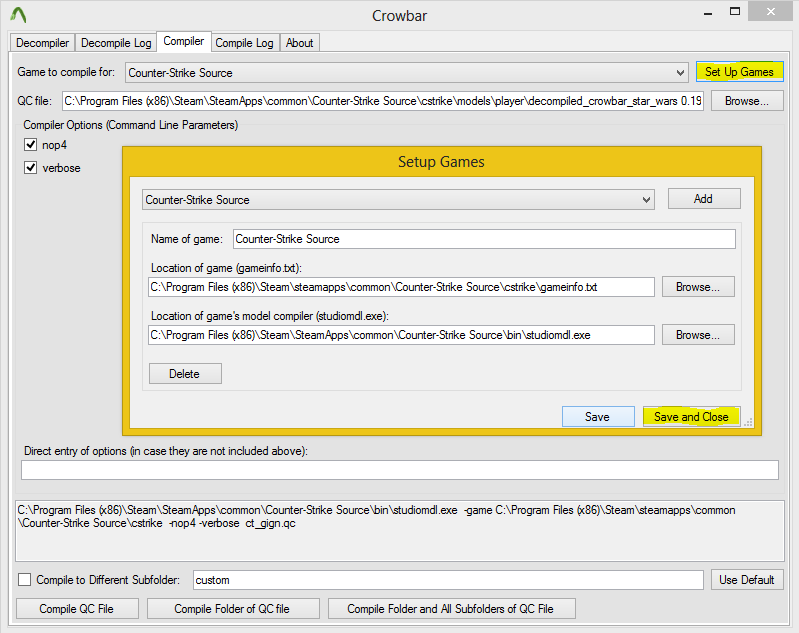
Task: Click Save and Close button
Action: click(x=691, y=417)
